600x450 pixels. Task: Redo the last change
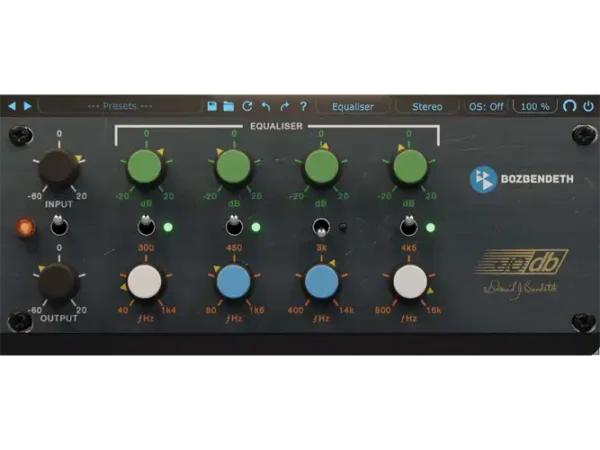click(x=284, y=106)
